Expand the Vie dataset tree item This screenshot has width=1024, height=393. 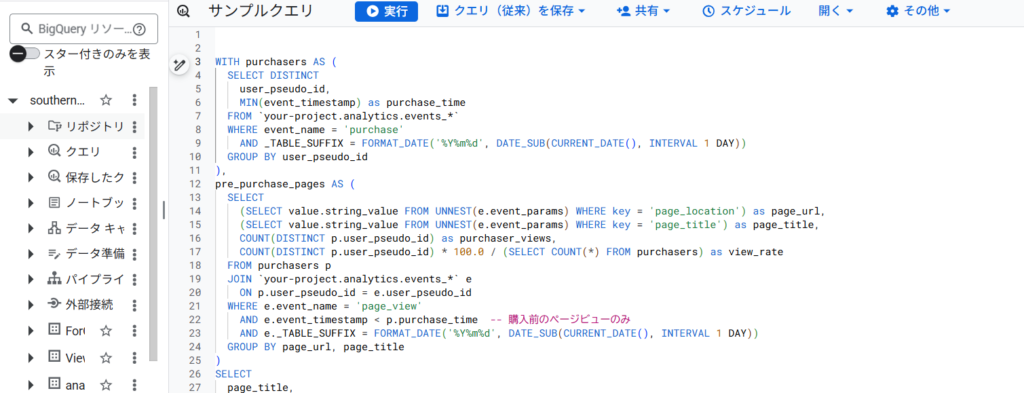[x=30, y=358]
